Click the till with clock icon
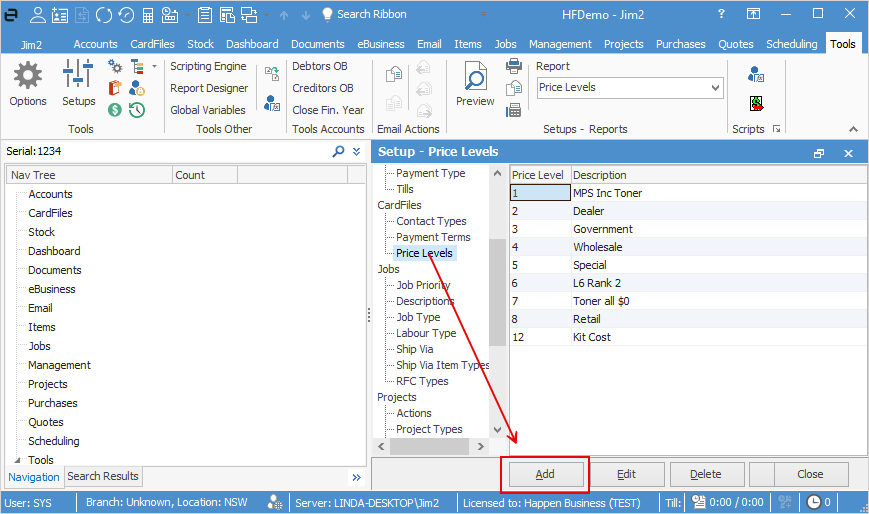 pyautogui.click(x=170, y=15)
